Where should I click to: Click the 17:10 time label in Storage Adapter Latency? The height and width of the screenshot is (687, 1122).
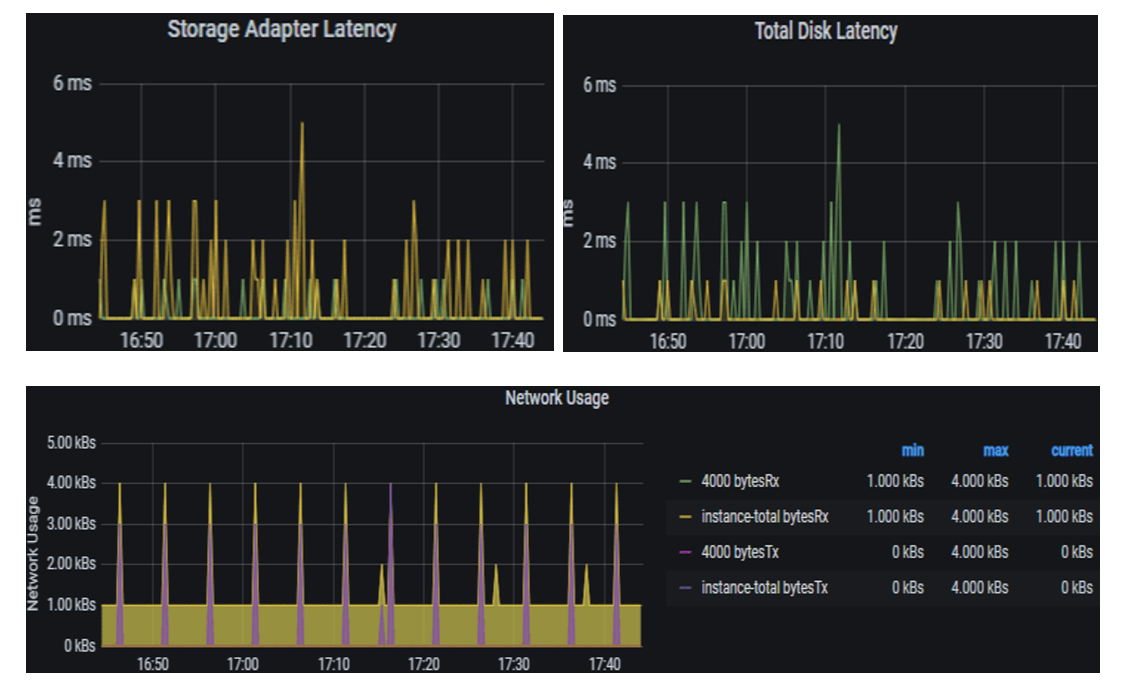tap(291, 340)
